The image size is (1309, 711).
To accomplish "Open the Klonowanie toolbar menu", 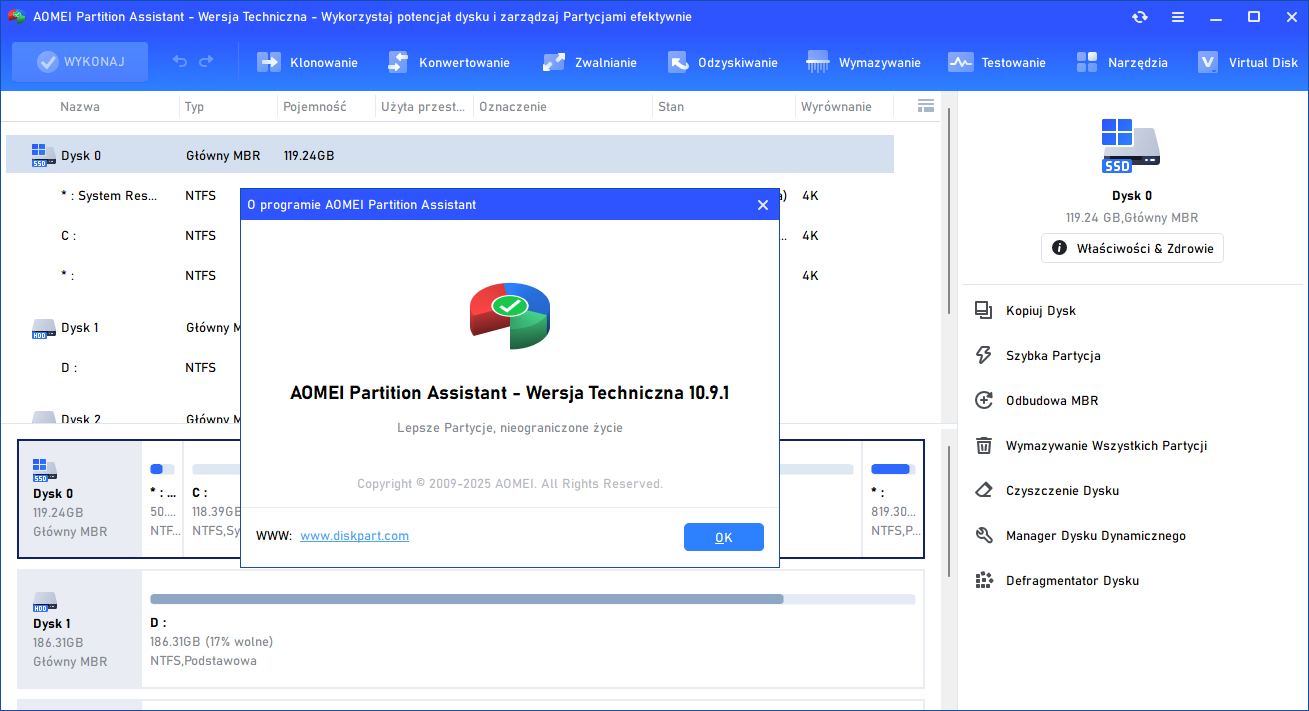I will (308, 62).
